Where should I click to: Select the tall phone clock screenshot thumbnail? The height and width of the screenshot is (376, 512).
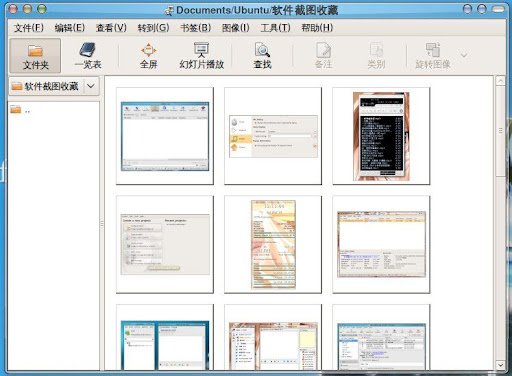click(x=273, y=244)
